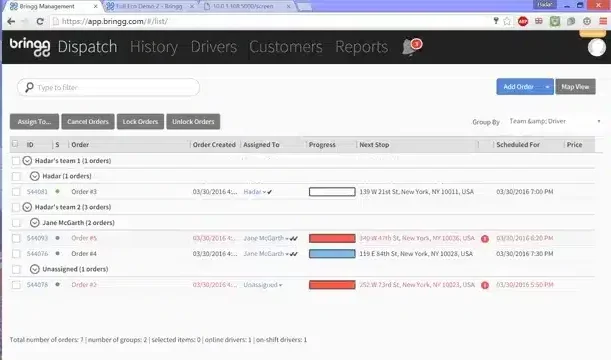Click blue progress bar for Order #4

pos(332,254)
